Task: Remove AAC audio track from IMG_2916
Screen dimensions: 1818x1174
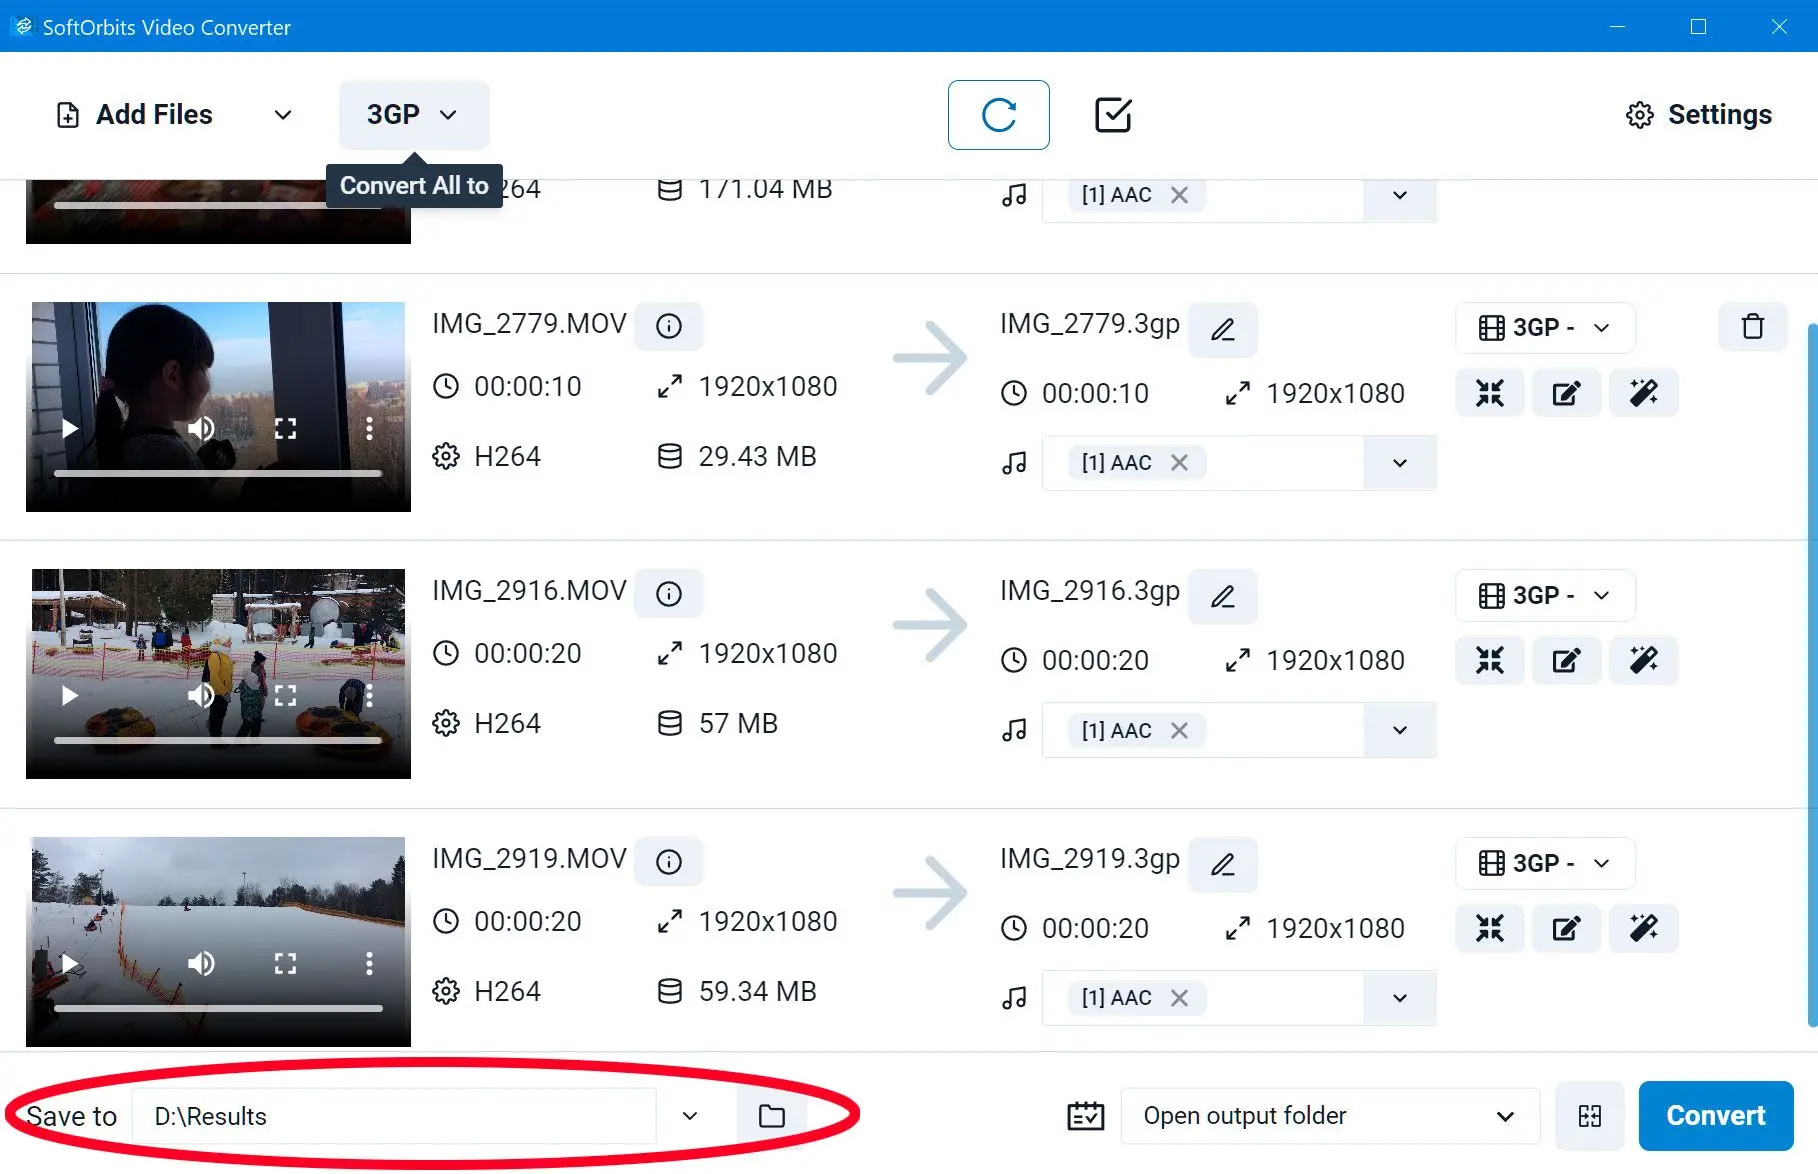Action: [x=1180, y=731]
